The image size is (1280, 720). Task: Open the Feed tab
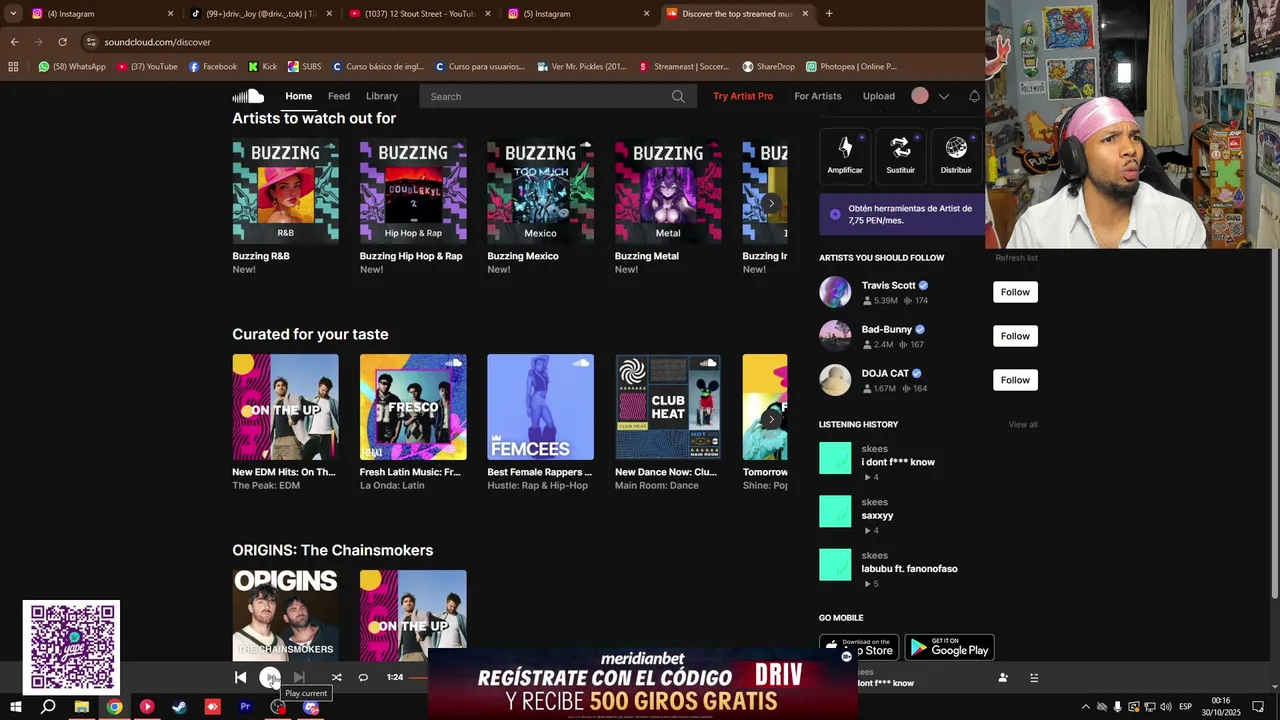[339, 96]
